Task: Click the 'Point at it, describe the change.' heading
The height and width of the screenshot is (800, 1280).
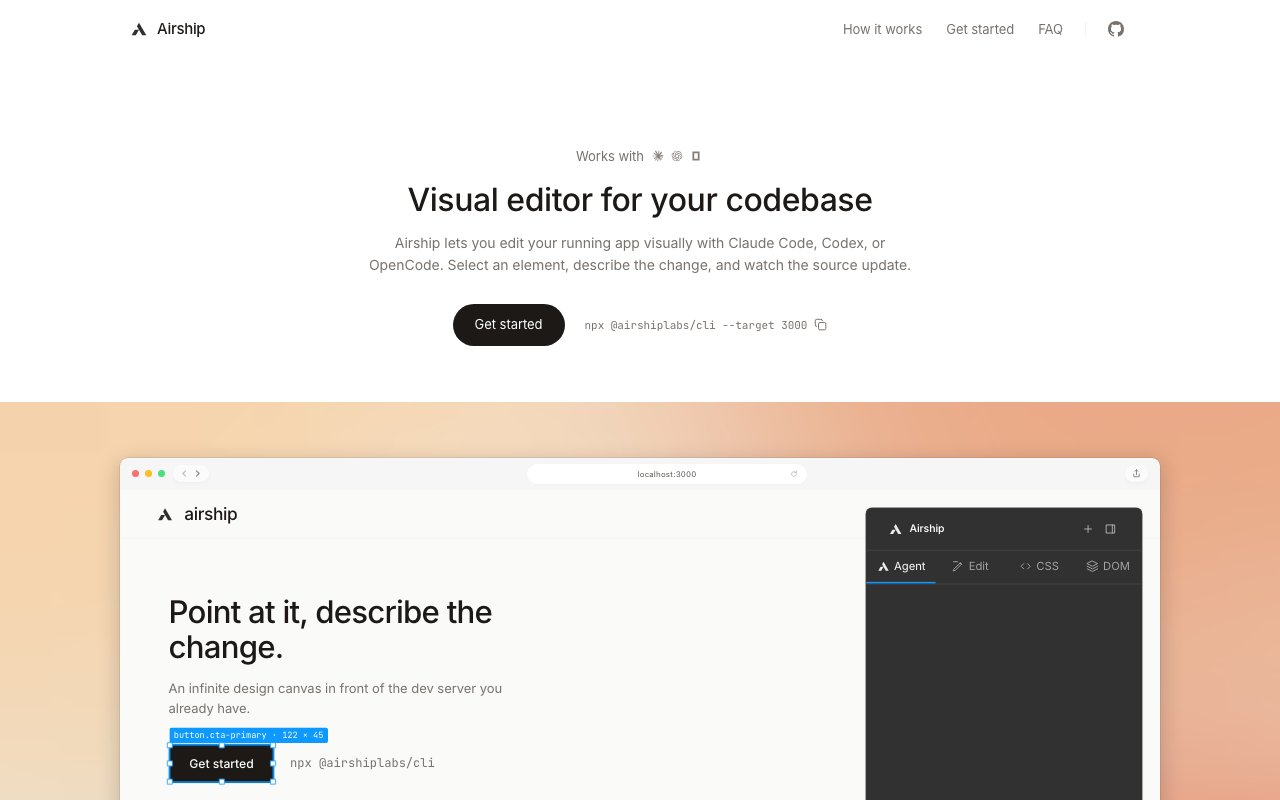Action: coord(331,629)
